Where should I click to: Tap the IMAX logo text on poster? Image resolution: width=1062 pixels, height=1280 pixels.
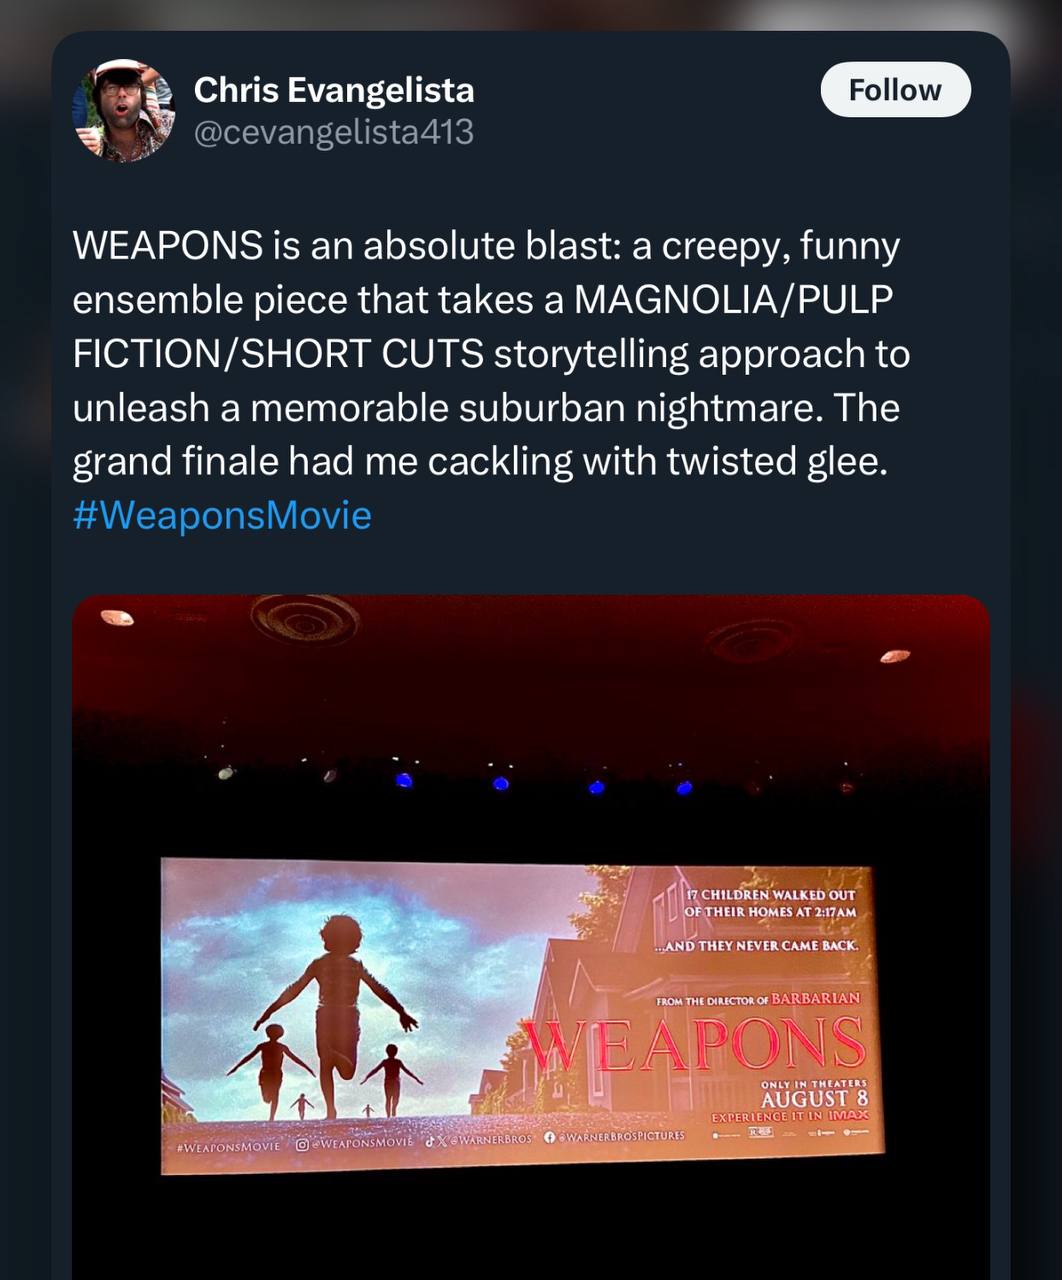coord(848,1114)
